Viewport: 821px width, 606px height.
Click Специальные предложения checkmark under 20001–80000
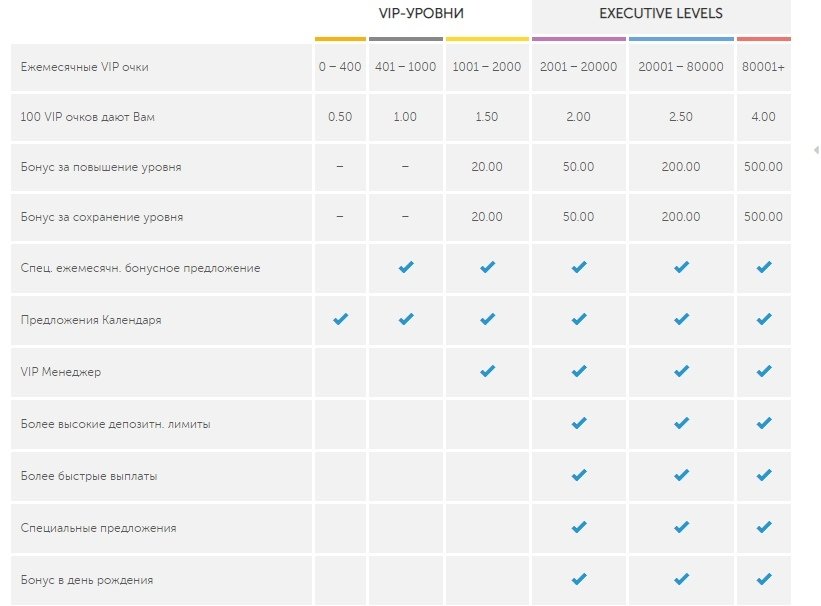pyautogui.click(x=681, y=526)
